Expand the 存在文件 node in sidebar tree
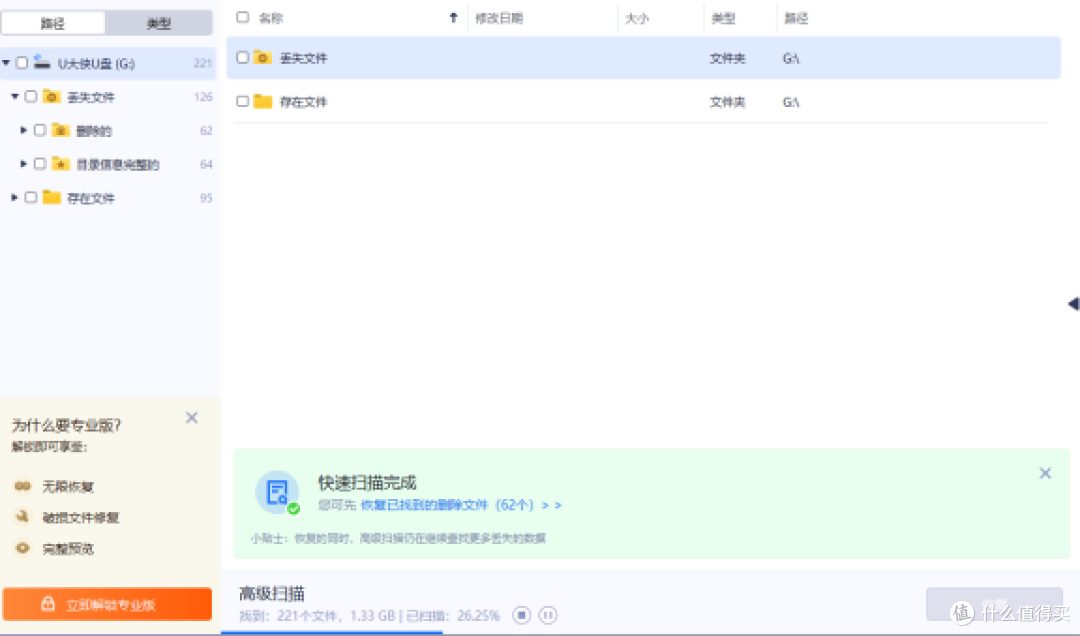This screenshot has width=1080, height=636. click(x=14, y=197)
